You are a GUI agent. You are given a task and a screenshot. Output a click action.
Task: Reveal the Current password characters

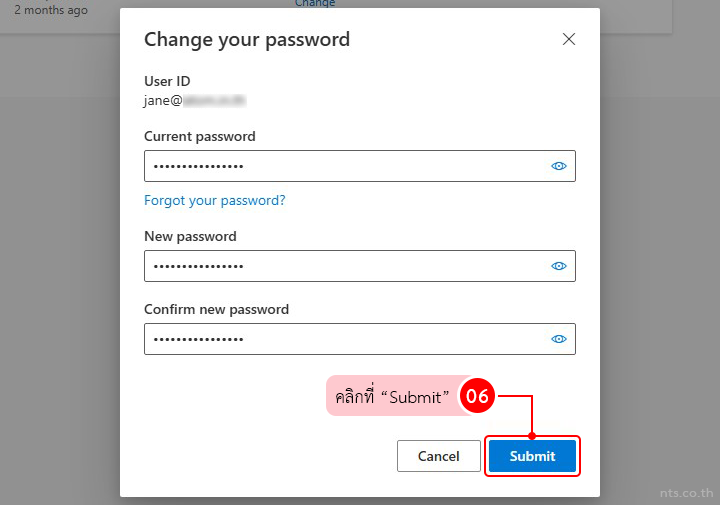click(x=559, y=166)
